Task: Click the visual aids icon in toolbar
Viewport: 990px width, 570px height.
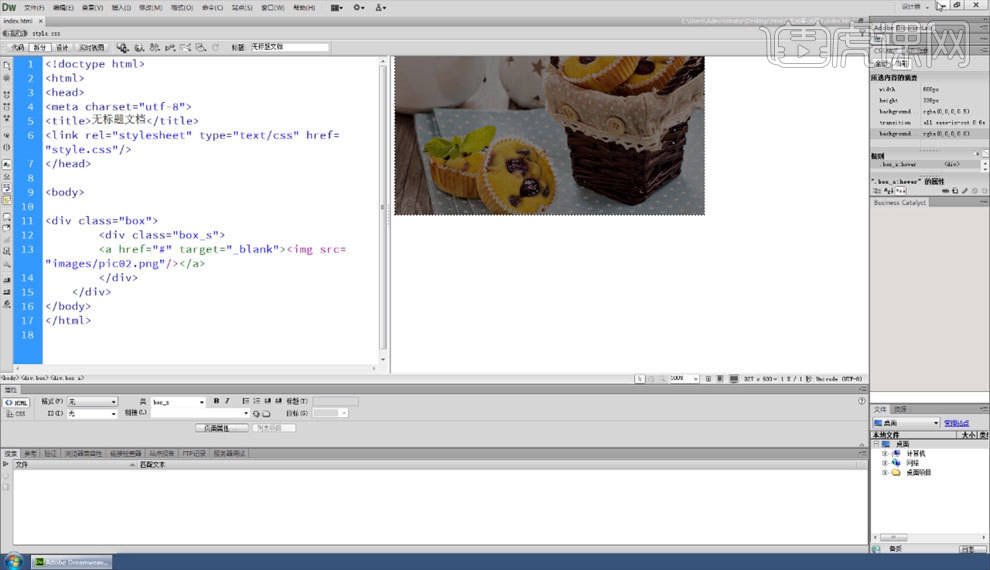Action: click(201, 47)
